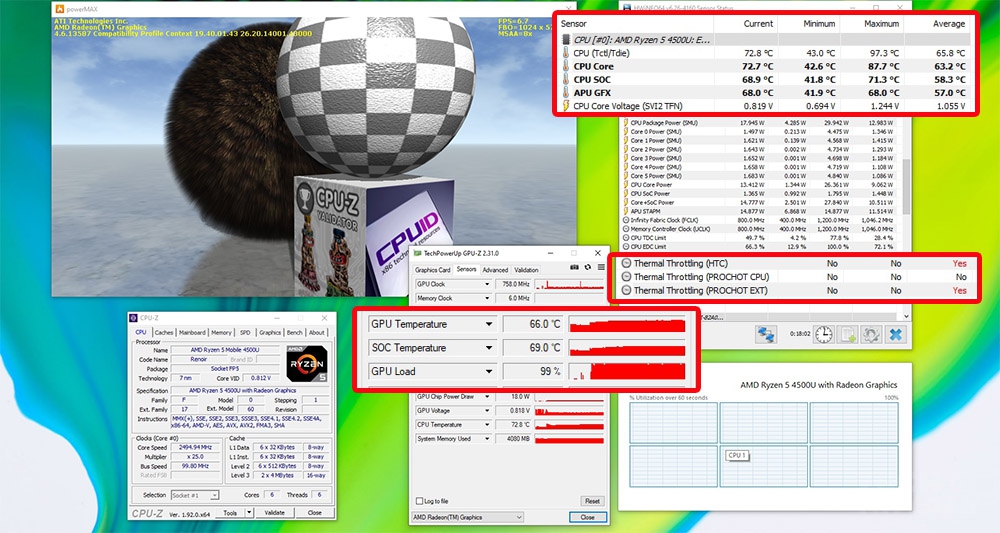
Task: Open the Caches tab in CPU-Z
Action: click(164, 333)
